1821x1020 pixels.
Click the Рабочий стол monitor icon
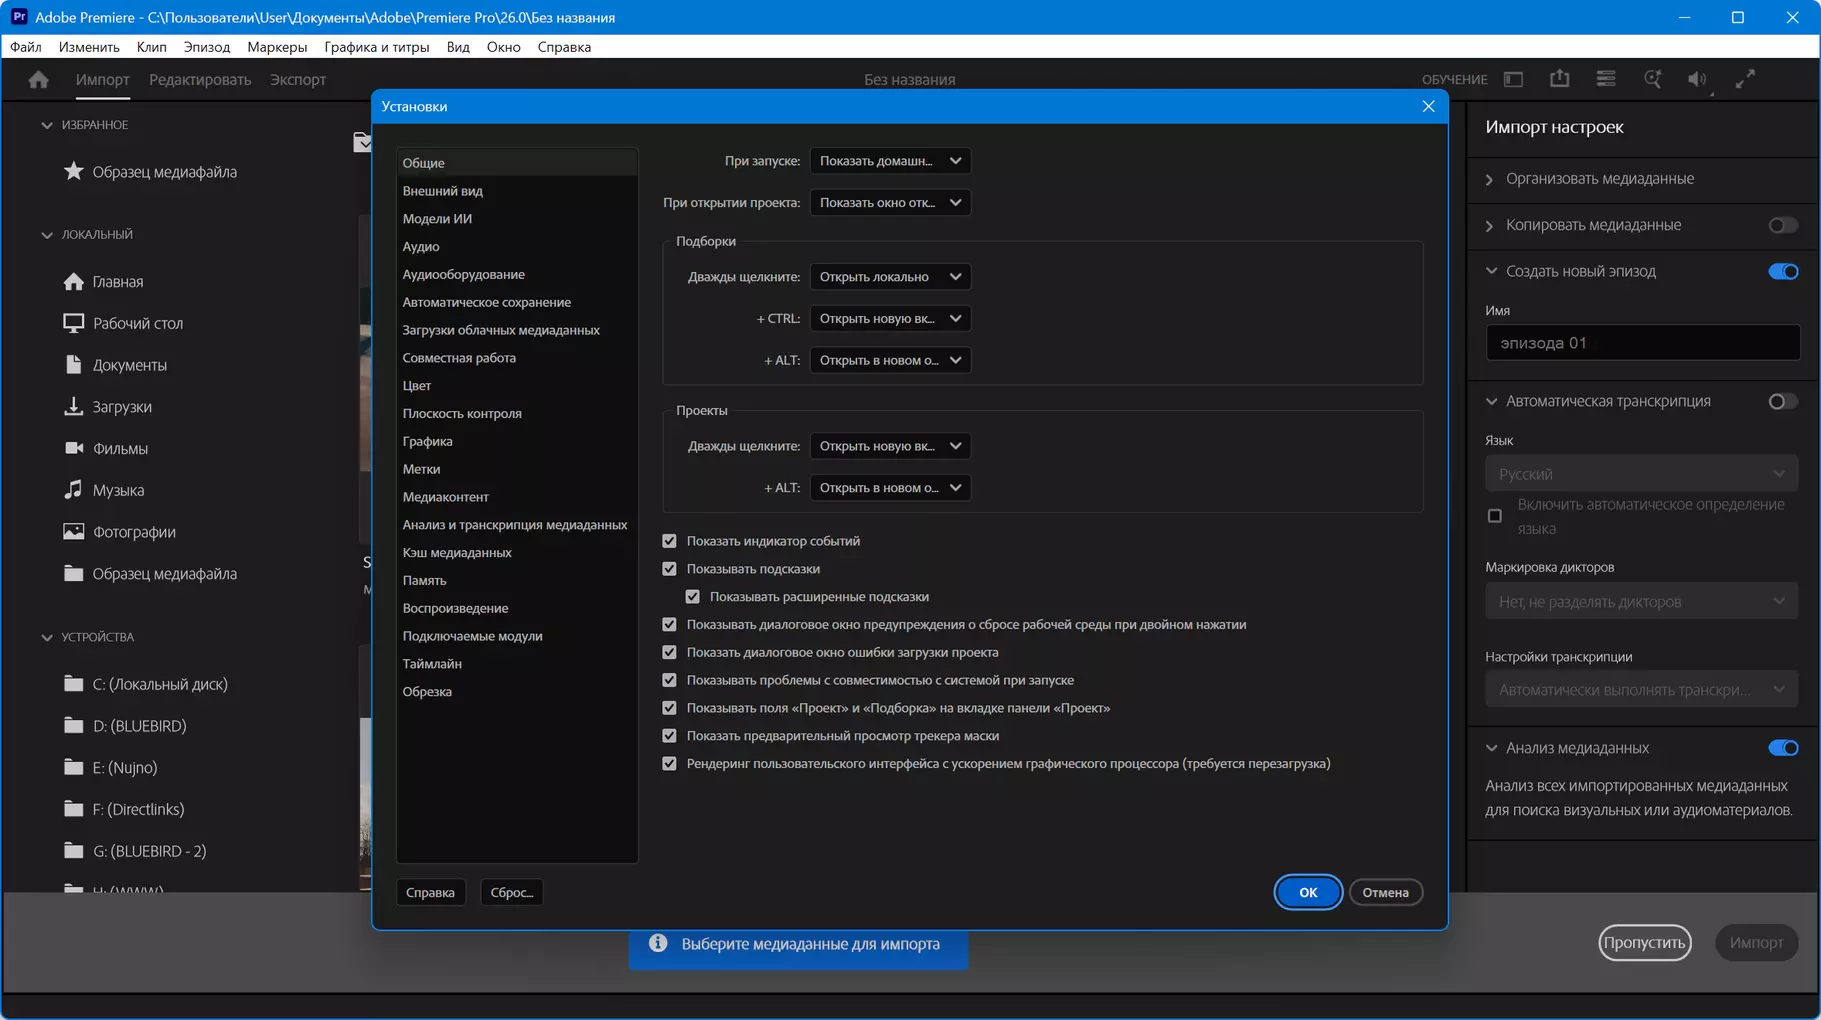[73, 323]
